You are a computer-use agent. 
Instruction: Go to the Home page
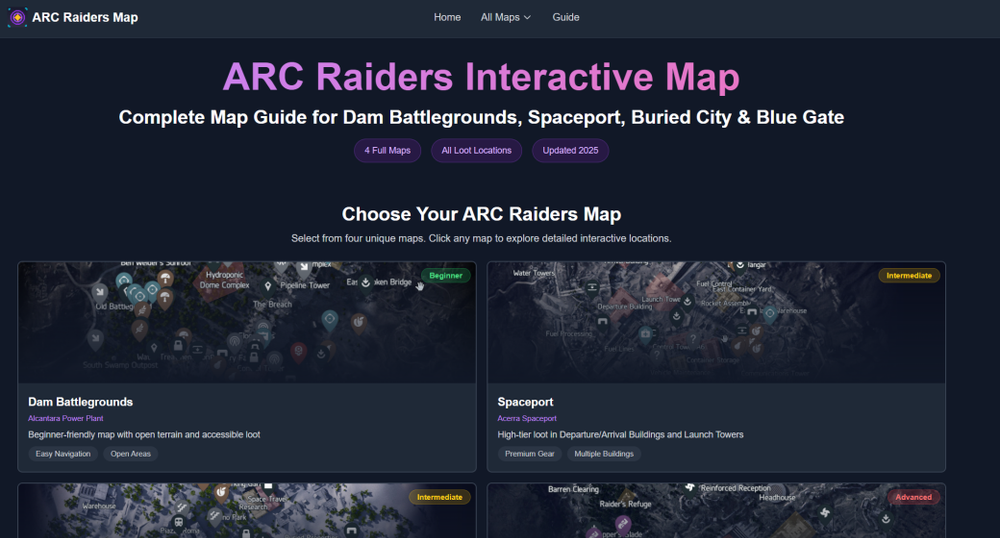pos(447,17)
